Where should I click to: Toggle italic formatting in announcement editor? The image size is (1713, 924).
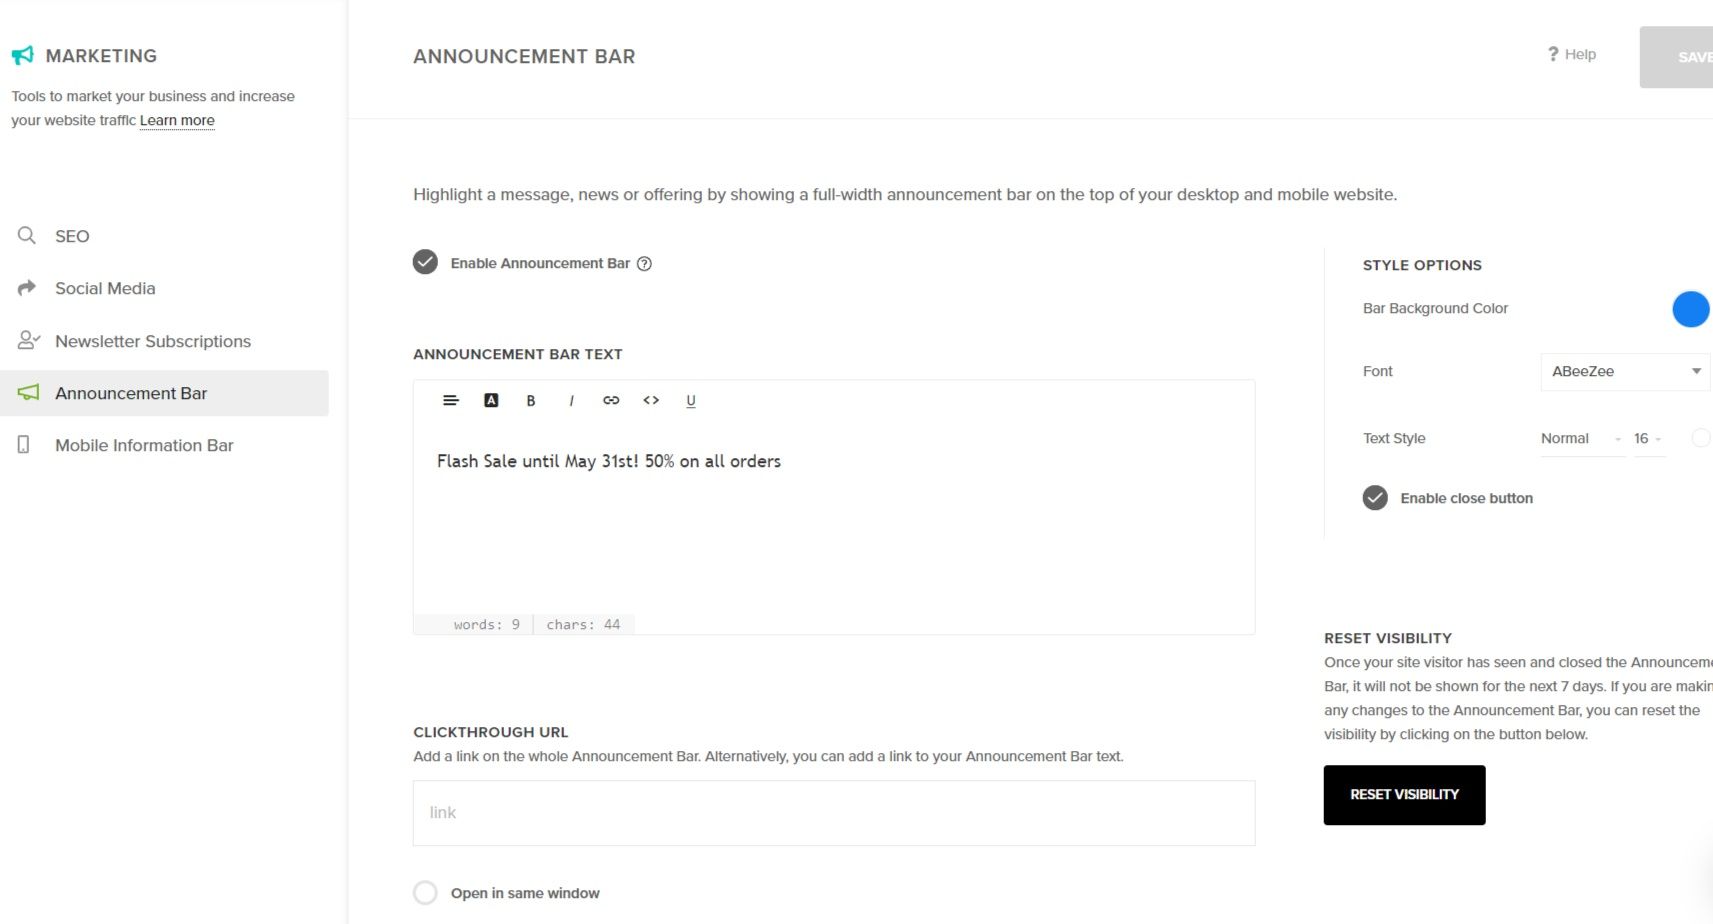click(x=571, y=400)
